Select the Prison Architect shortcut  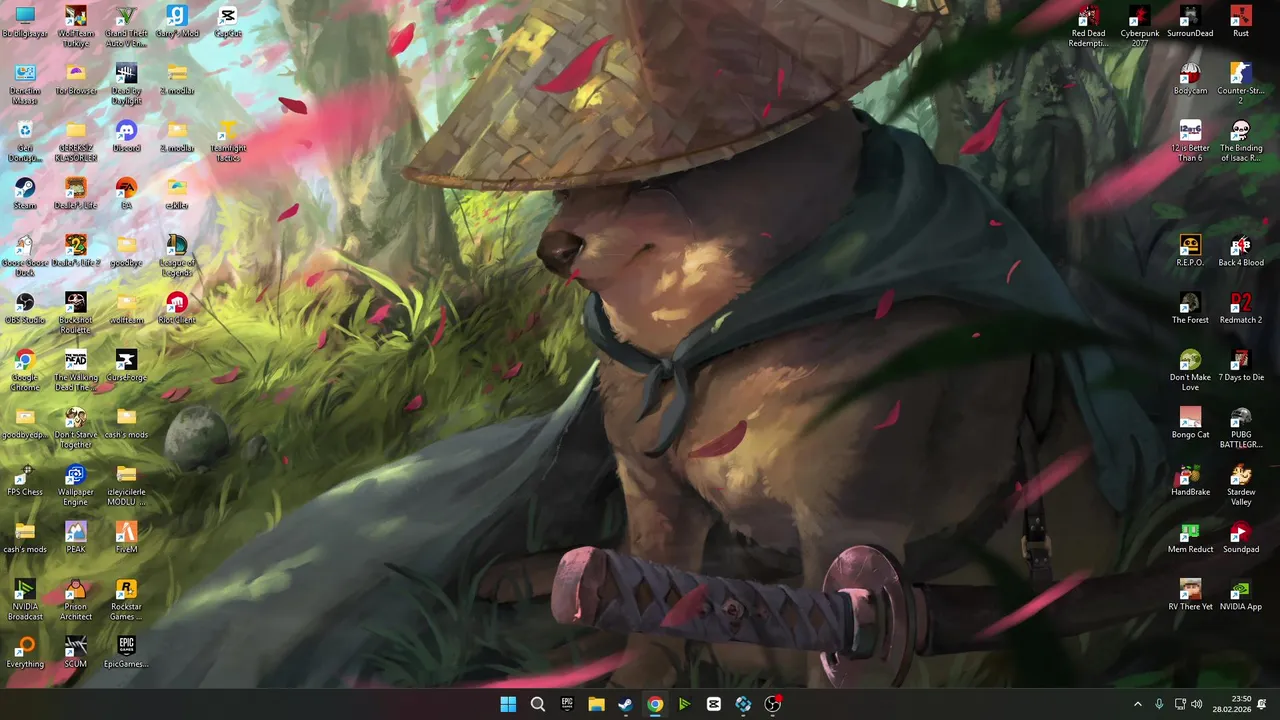tap(76, 600)
